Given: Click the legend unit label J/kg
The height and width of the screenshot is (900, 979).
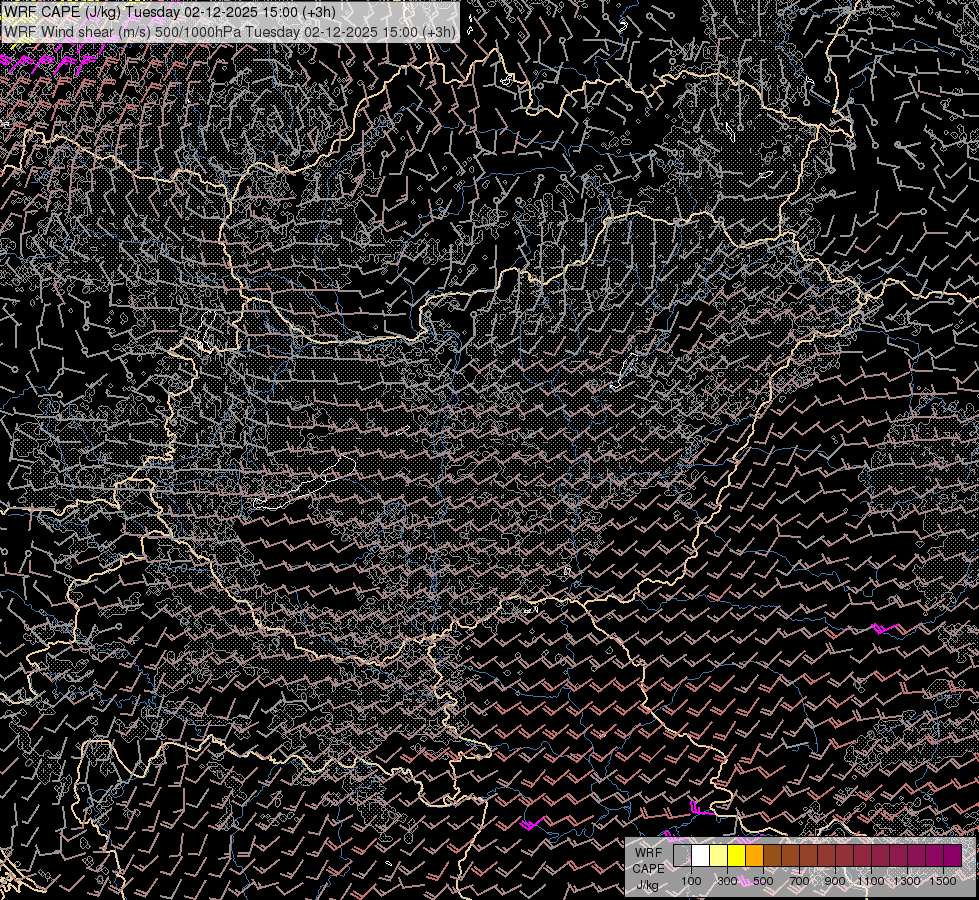Looking at the screenshot, I should click(647, 885).
